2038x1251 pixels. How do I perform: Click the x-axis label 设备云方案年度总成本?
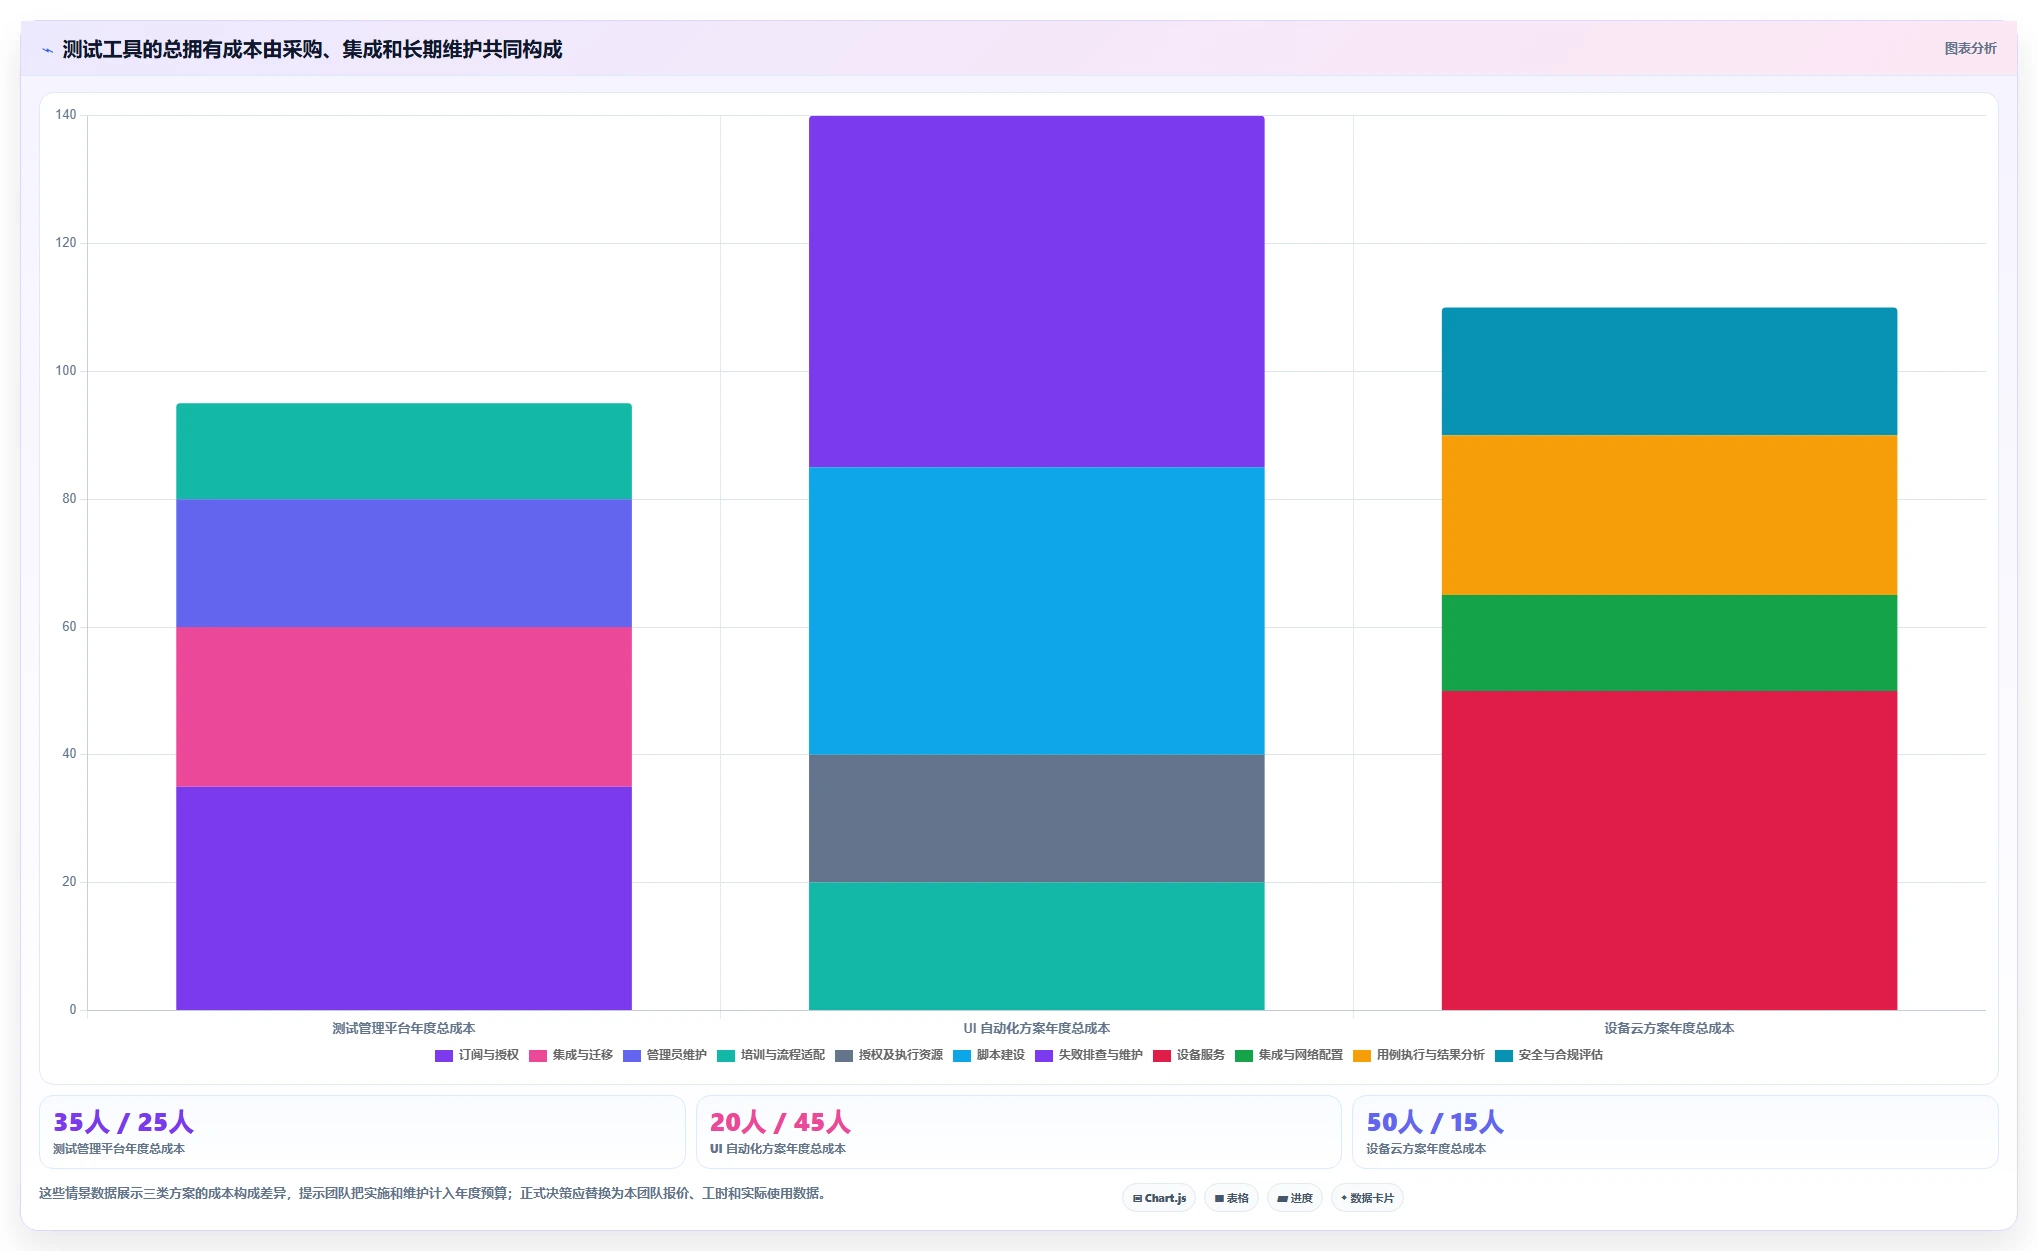click(x=1669, y=1028)
